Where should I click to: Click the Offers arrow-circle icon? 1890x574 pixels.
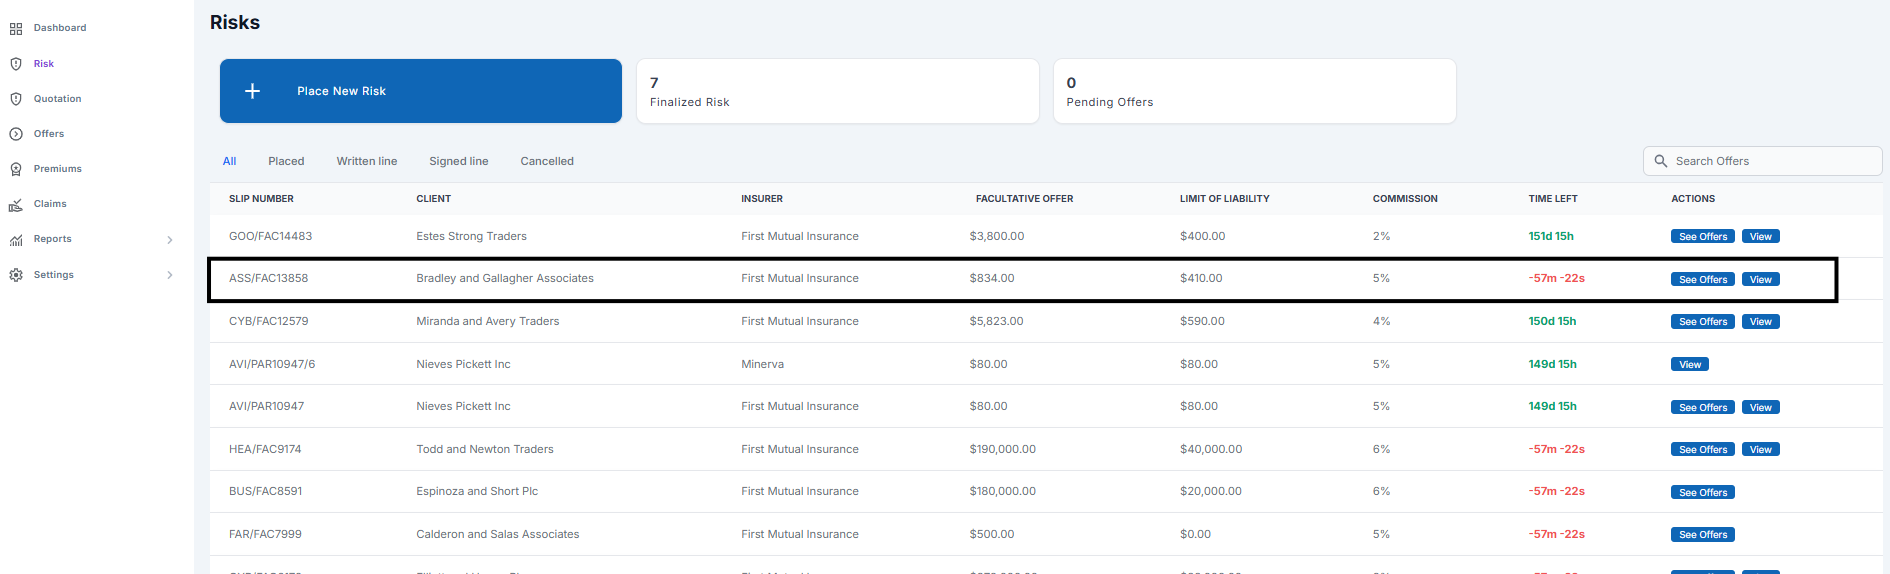(x=16, y=134)
